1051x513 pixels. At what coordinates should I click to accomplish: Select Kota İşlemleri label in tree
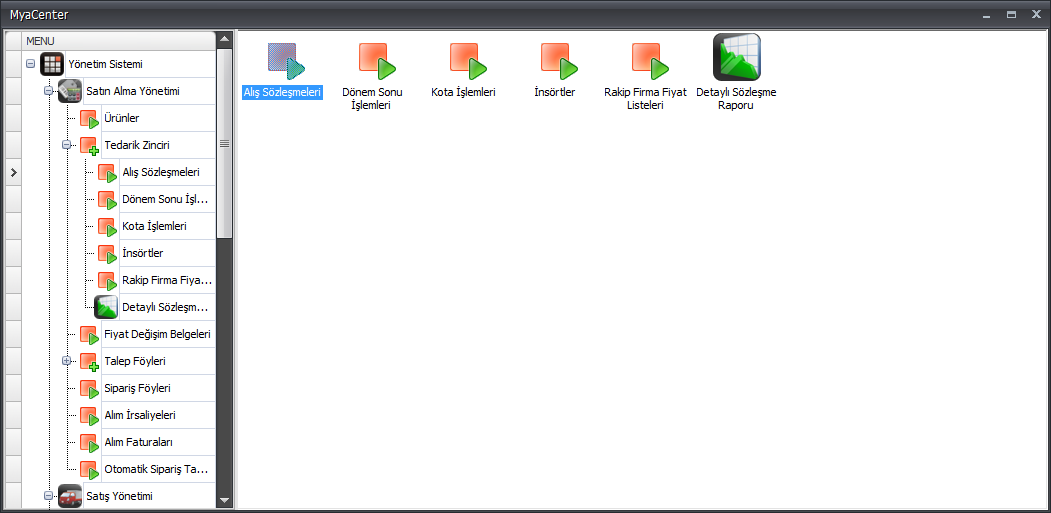coord(155,226)
